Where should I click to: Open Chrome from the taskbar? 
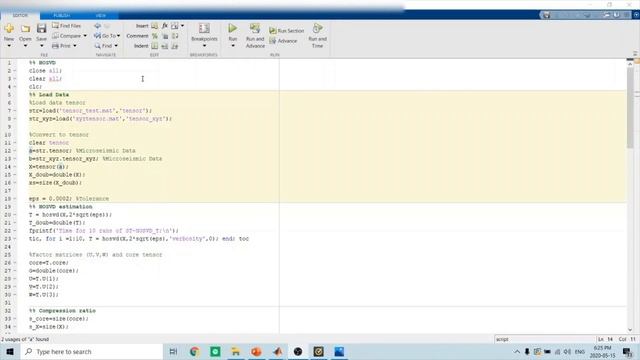194,351
